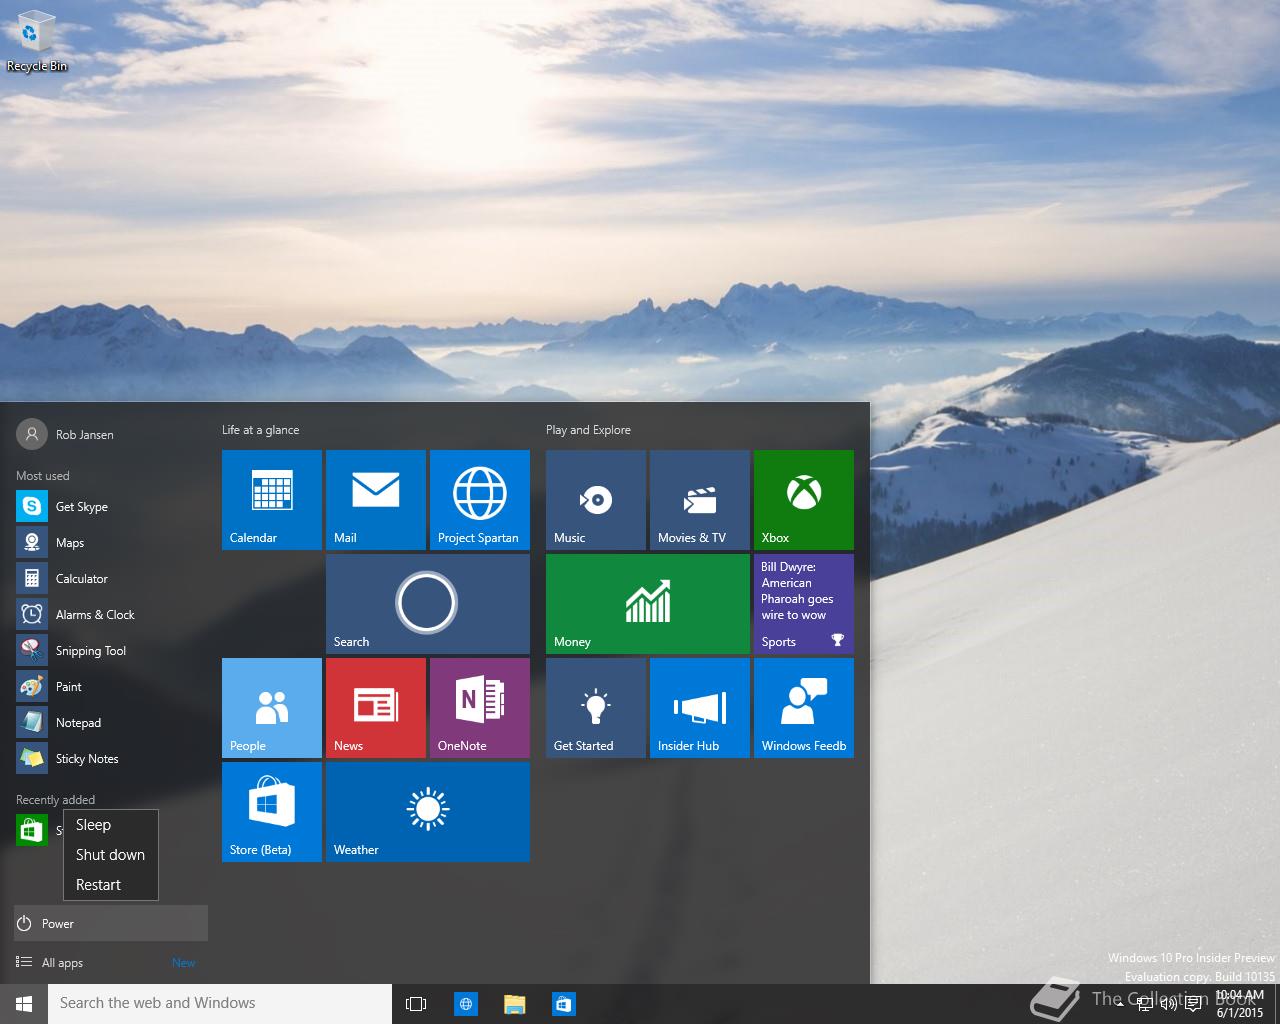Click the Life at a glance group header
Viewport: 1280px width, 1024px height.
pyautogui.click(x=260, y=430)
